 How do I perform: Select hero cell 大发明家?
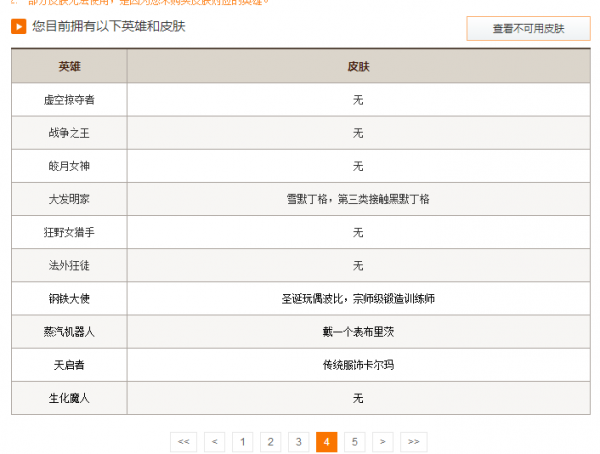click(69, 199)
